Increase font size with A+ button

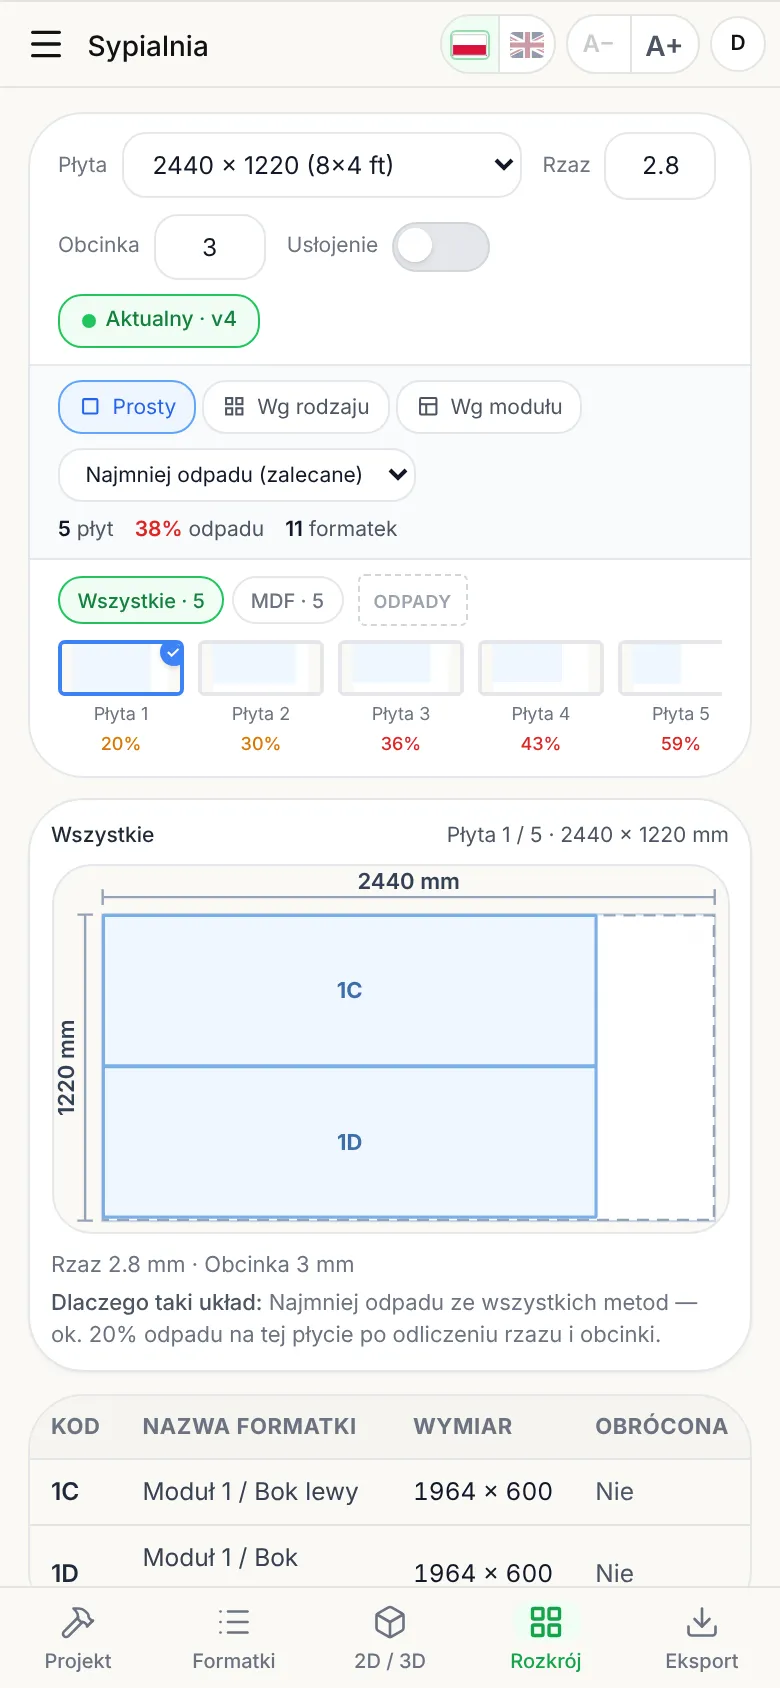(x=664, y=45)
